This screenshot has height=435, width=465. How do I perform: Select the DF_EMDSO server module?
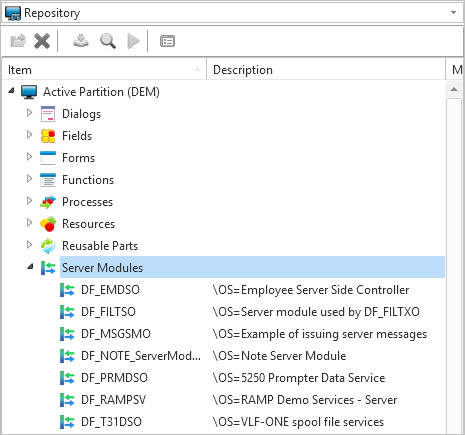(x=110, y=290)
